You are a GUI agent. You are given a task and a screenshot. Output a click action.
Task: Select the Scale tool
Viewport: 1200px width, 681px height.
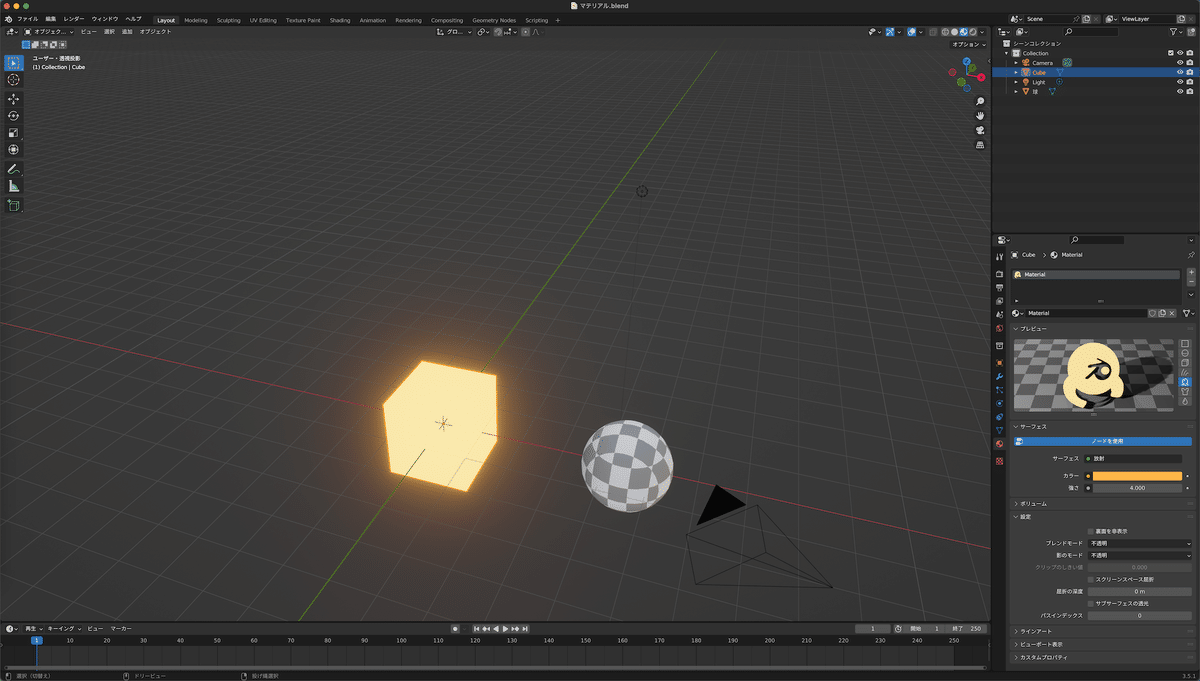point(14,133)
